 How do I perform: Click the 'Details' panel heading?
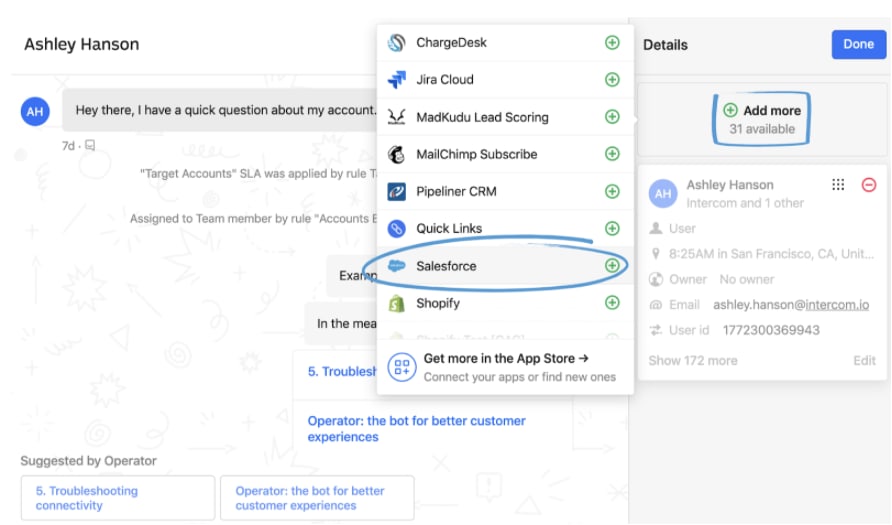(665, 45)
